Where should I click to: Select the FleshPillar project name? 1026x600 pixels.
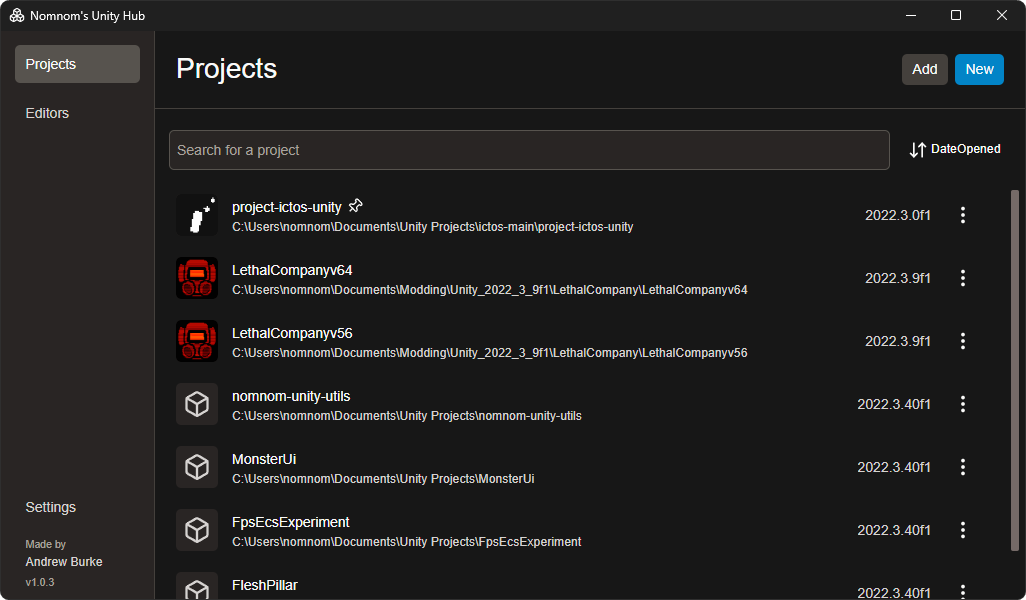coord(264,585)
